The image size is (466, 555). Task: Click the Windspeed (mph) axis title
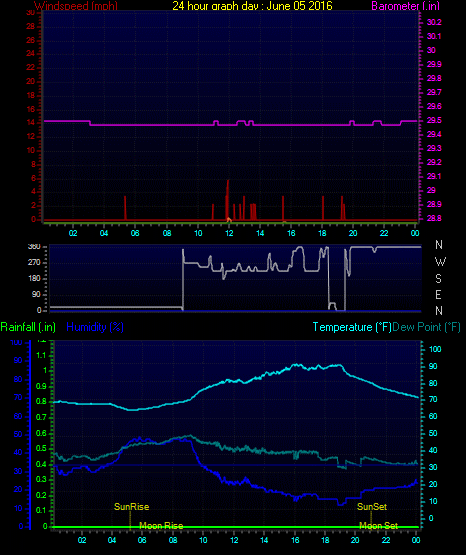(x=76, y=6)
